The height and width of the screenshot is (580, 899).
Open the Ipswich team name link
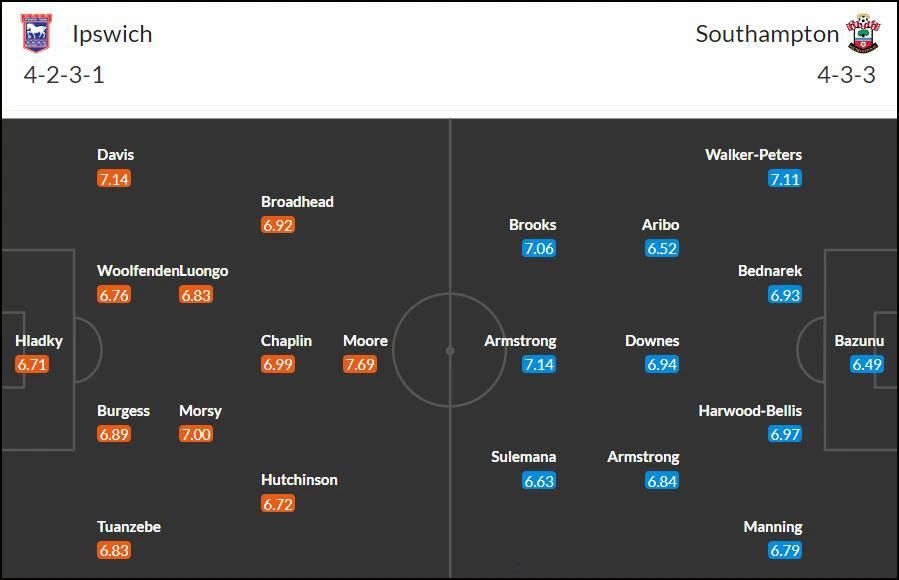112,34
